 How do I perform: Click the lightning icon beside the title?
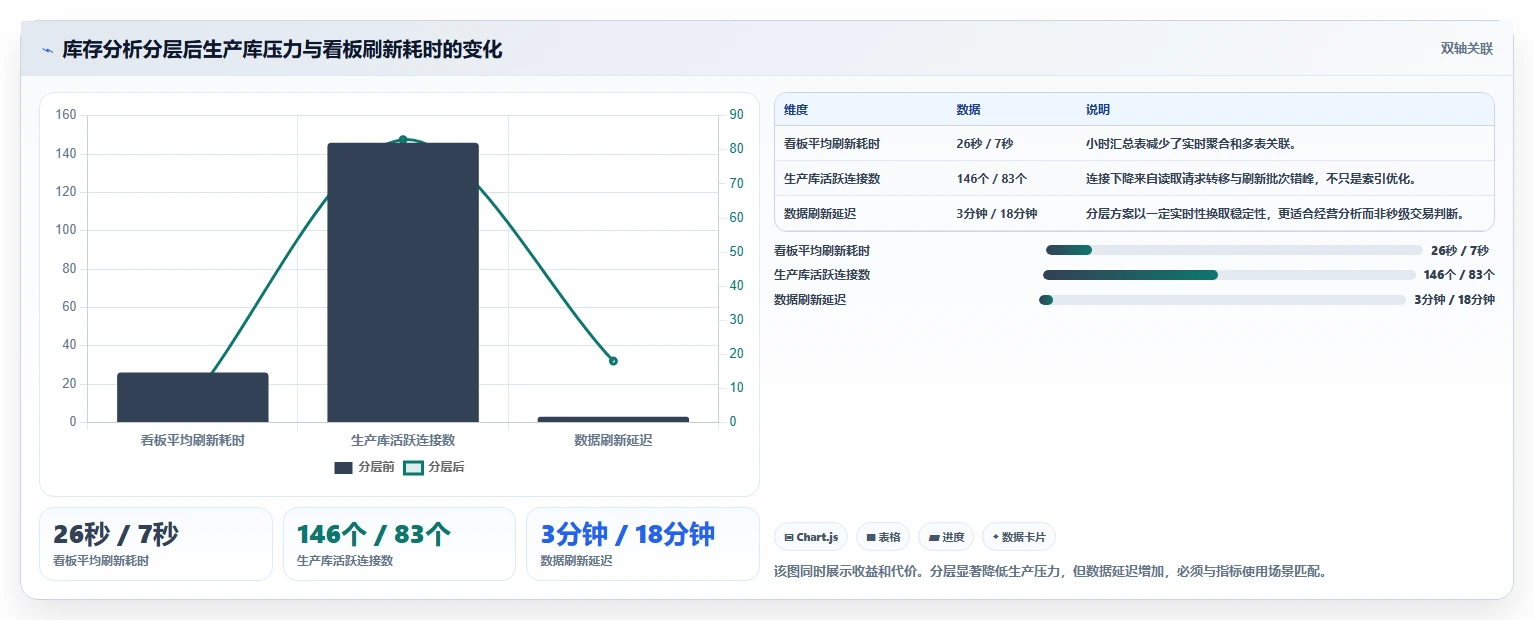click(47, 50)
